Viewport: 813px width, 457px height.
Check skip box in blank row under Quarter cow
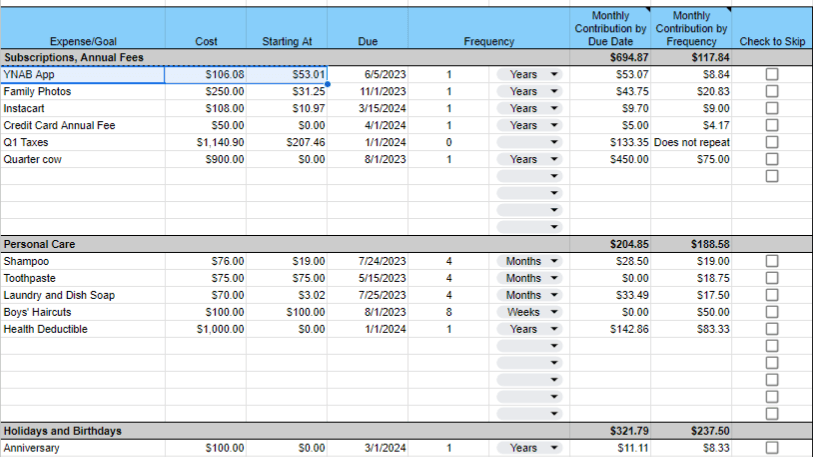pos(772,176)
